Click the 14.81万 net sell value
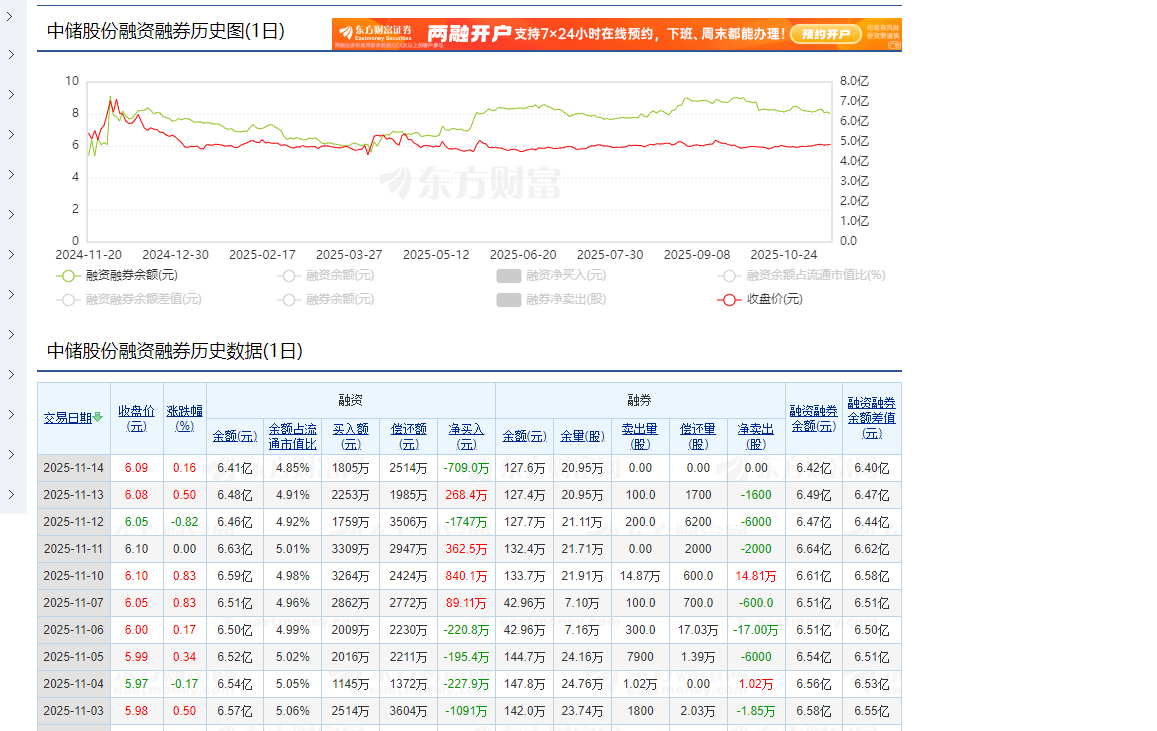The image size is (1157, 731). coord(756,575)
